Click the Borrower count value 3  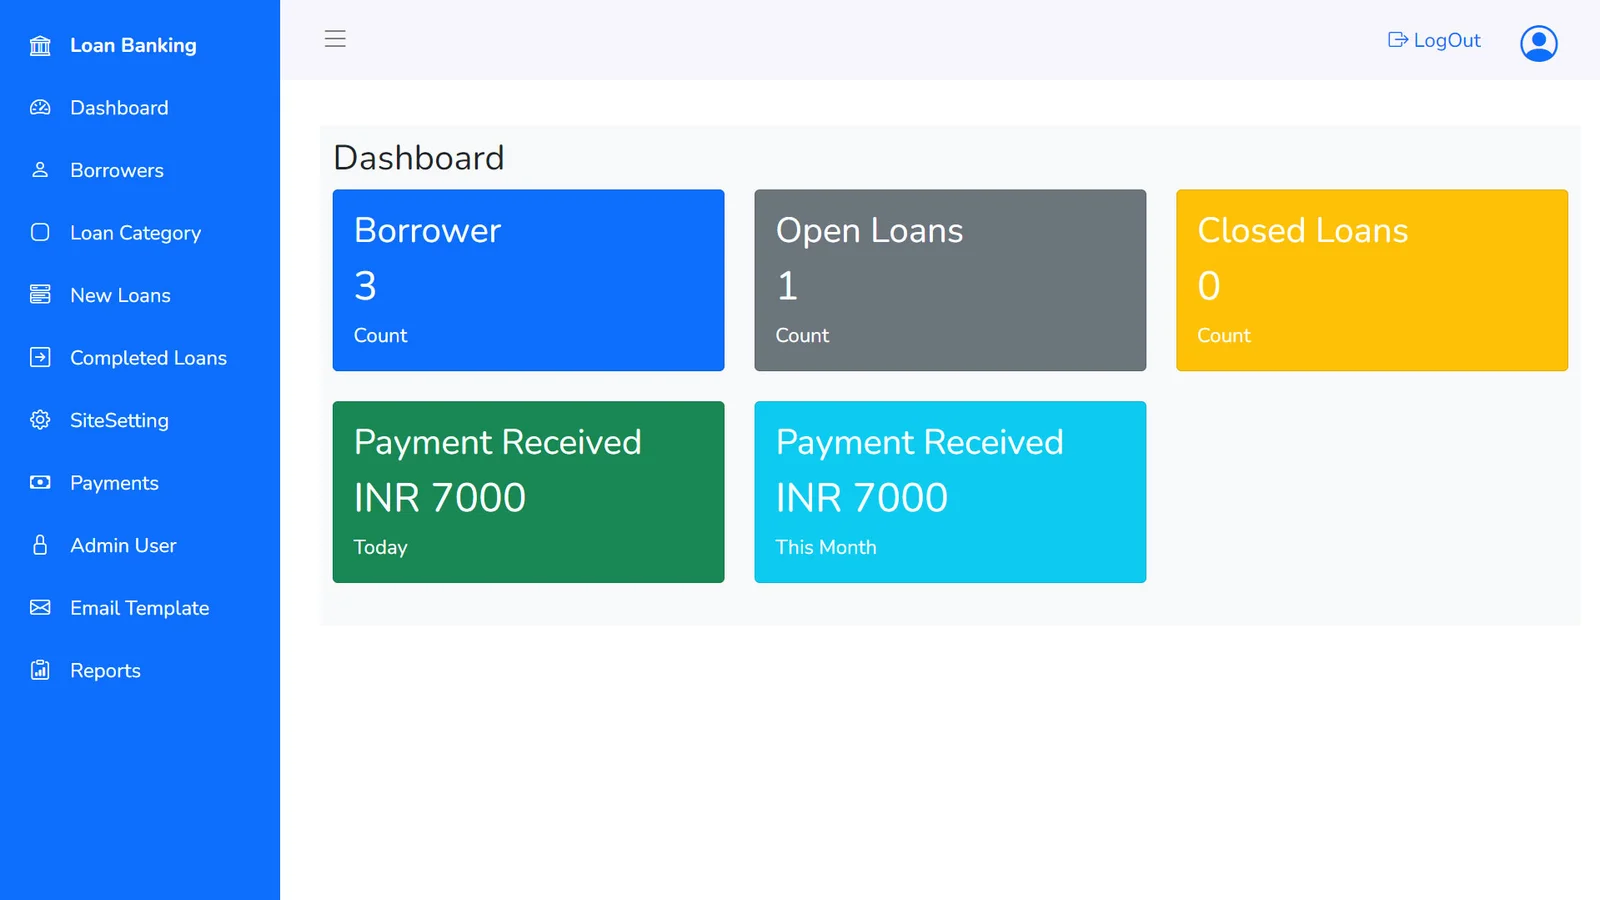point(365,286)
